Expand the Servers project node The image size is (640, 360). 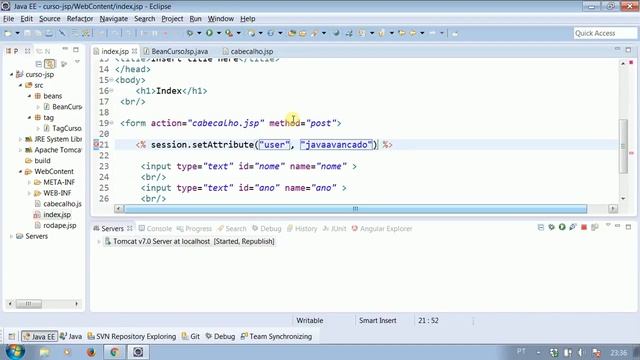pyautogui.click(x=11, y=236)
